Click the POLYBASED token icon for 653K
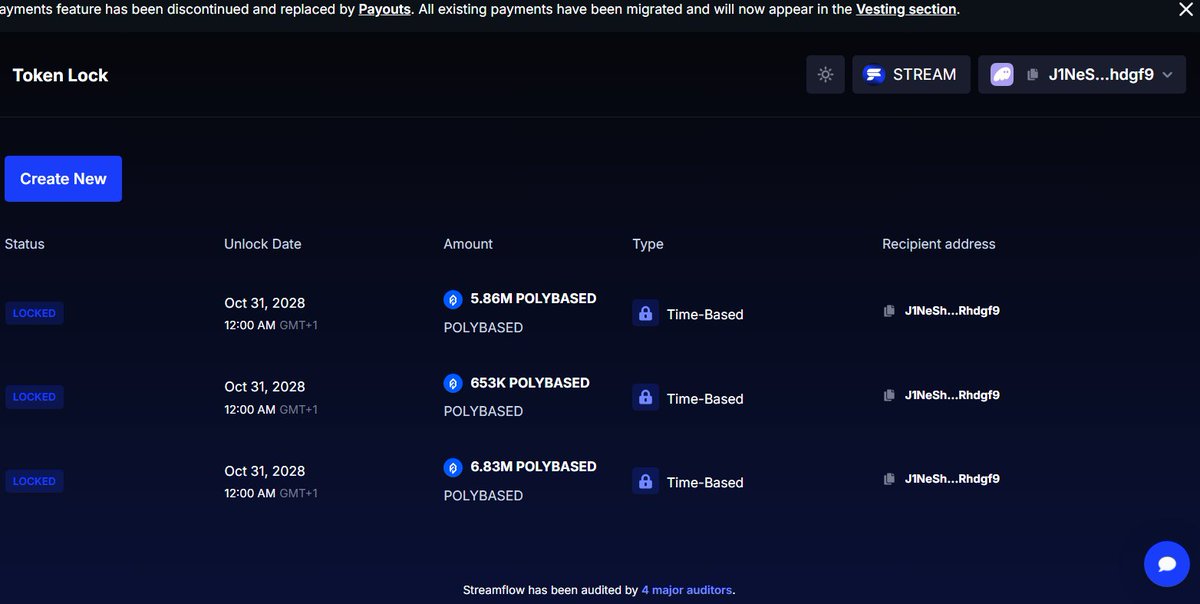This screenshot has height=604, width=1200. (x=453, y=383)
